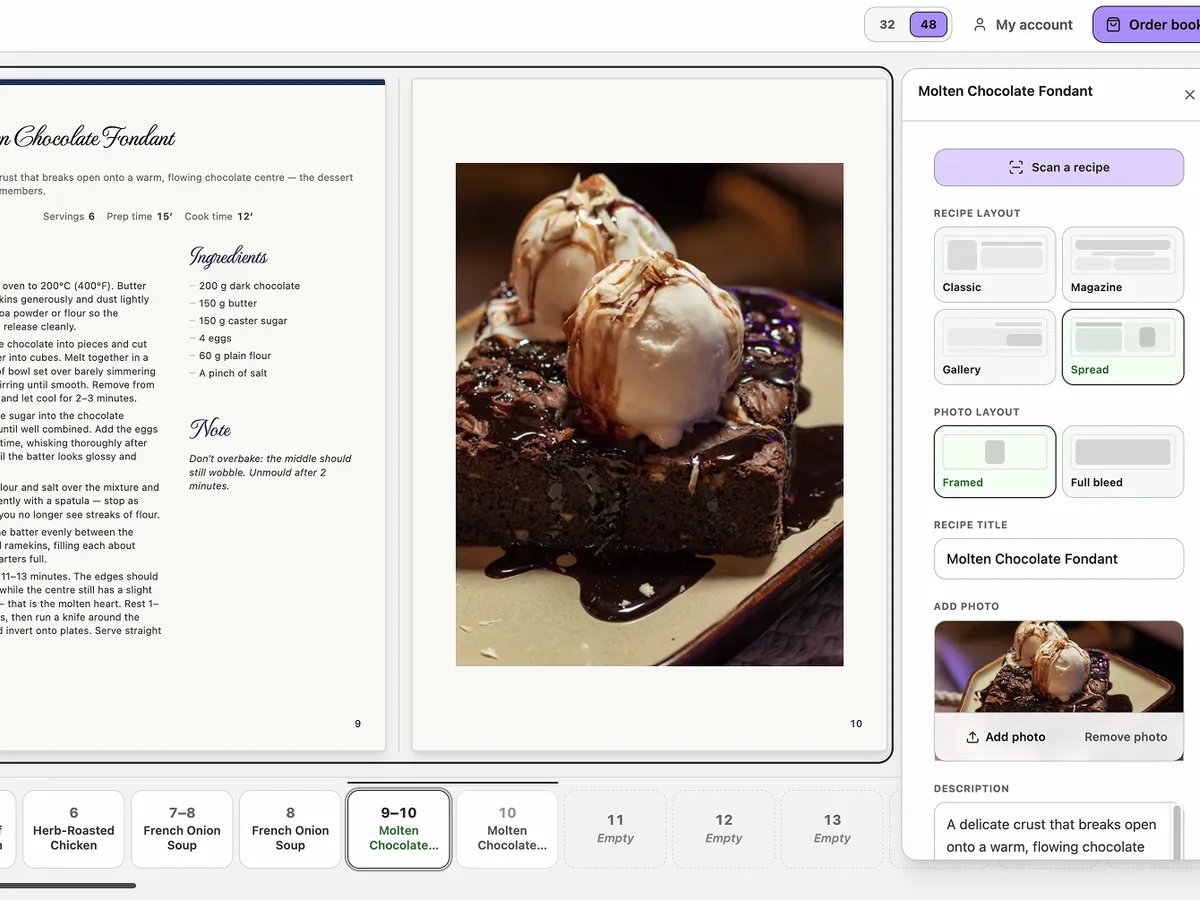Click '150 g butter' ingredient
The height and width of the screenshot is (900, 1200).
pyautogui.click(x=228, y=303)
